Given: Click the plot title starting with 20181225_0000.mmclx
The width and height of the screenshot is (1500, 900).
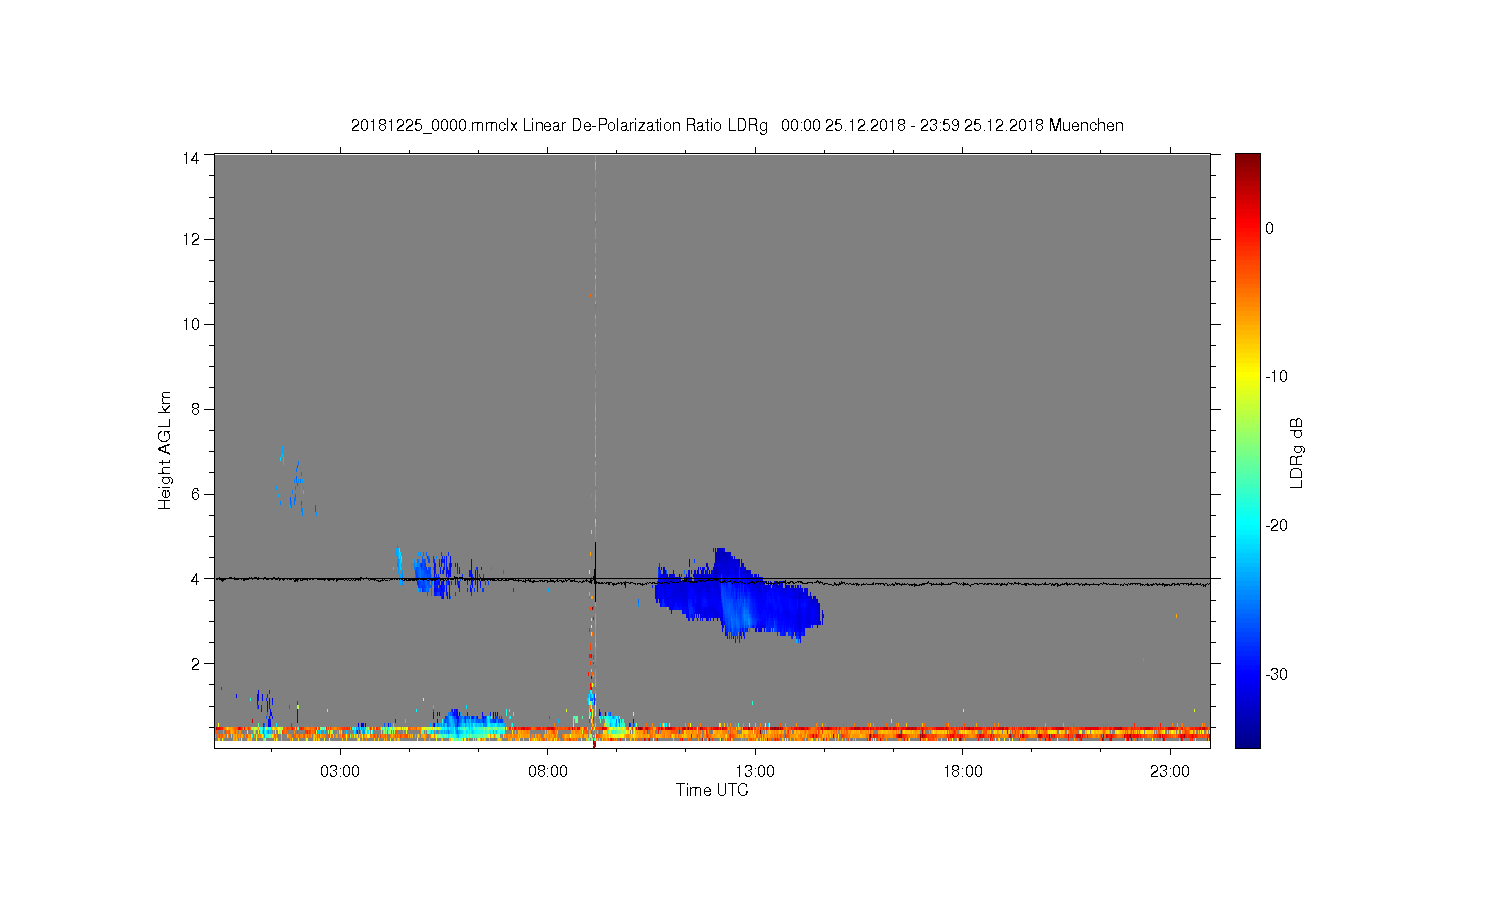Looking at the screenshot, I should [737, 126].
